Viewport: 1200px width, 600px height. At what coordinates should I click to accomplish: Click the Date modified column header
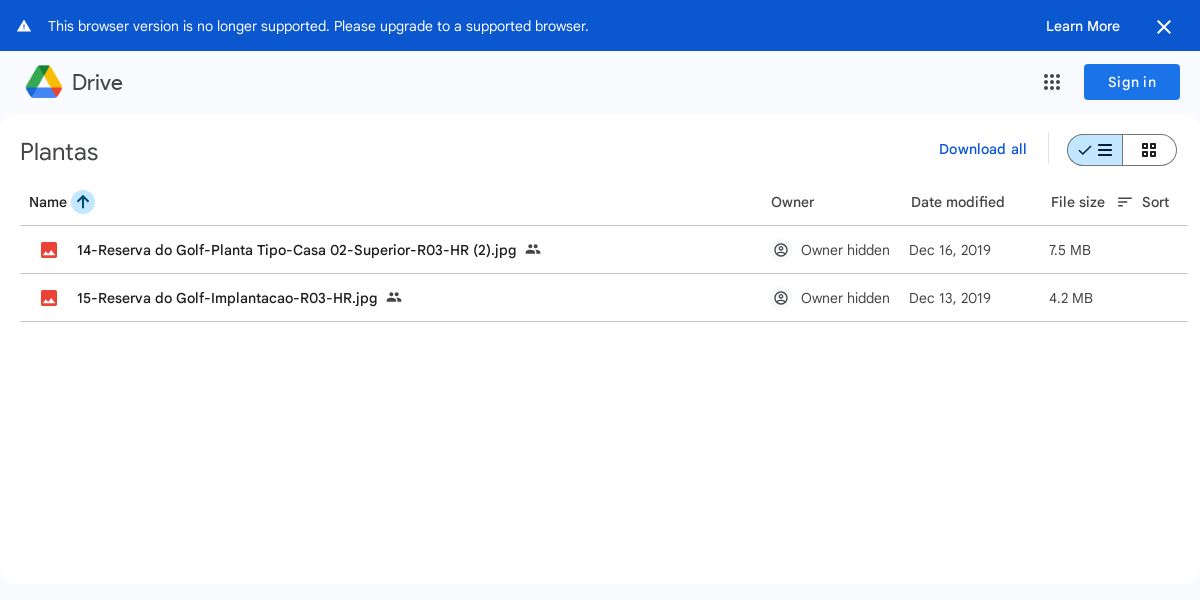tap(958, 202)
